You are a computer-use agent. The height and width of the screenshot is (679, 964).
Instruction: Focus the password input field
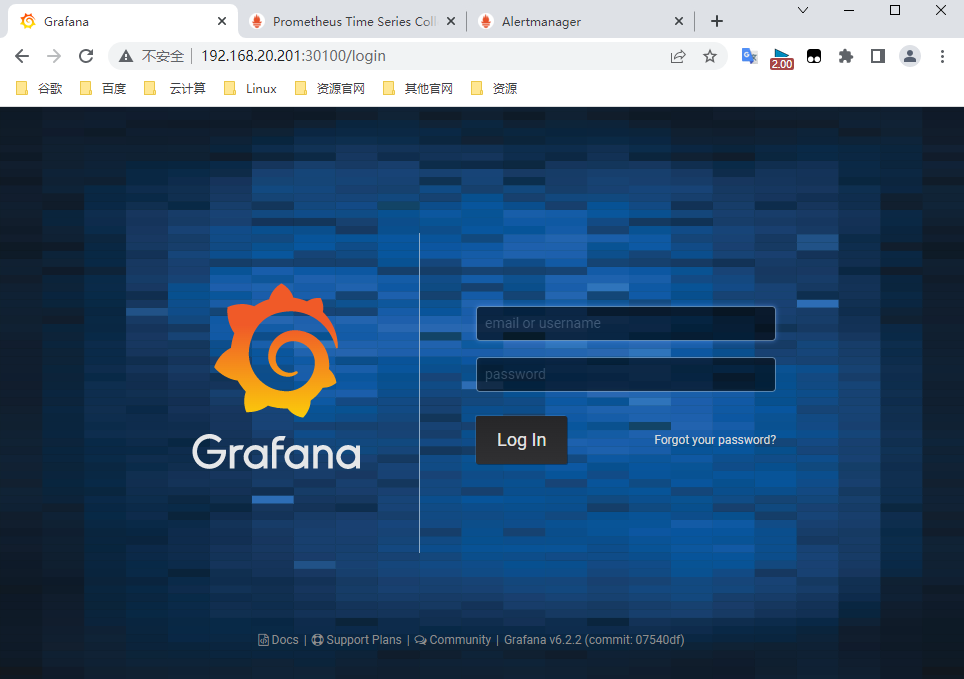click(x=625, y=374)
